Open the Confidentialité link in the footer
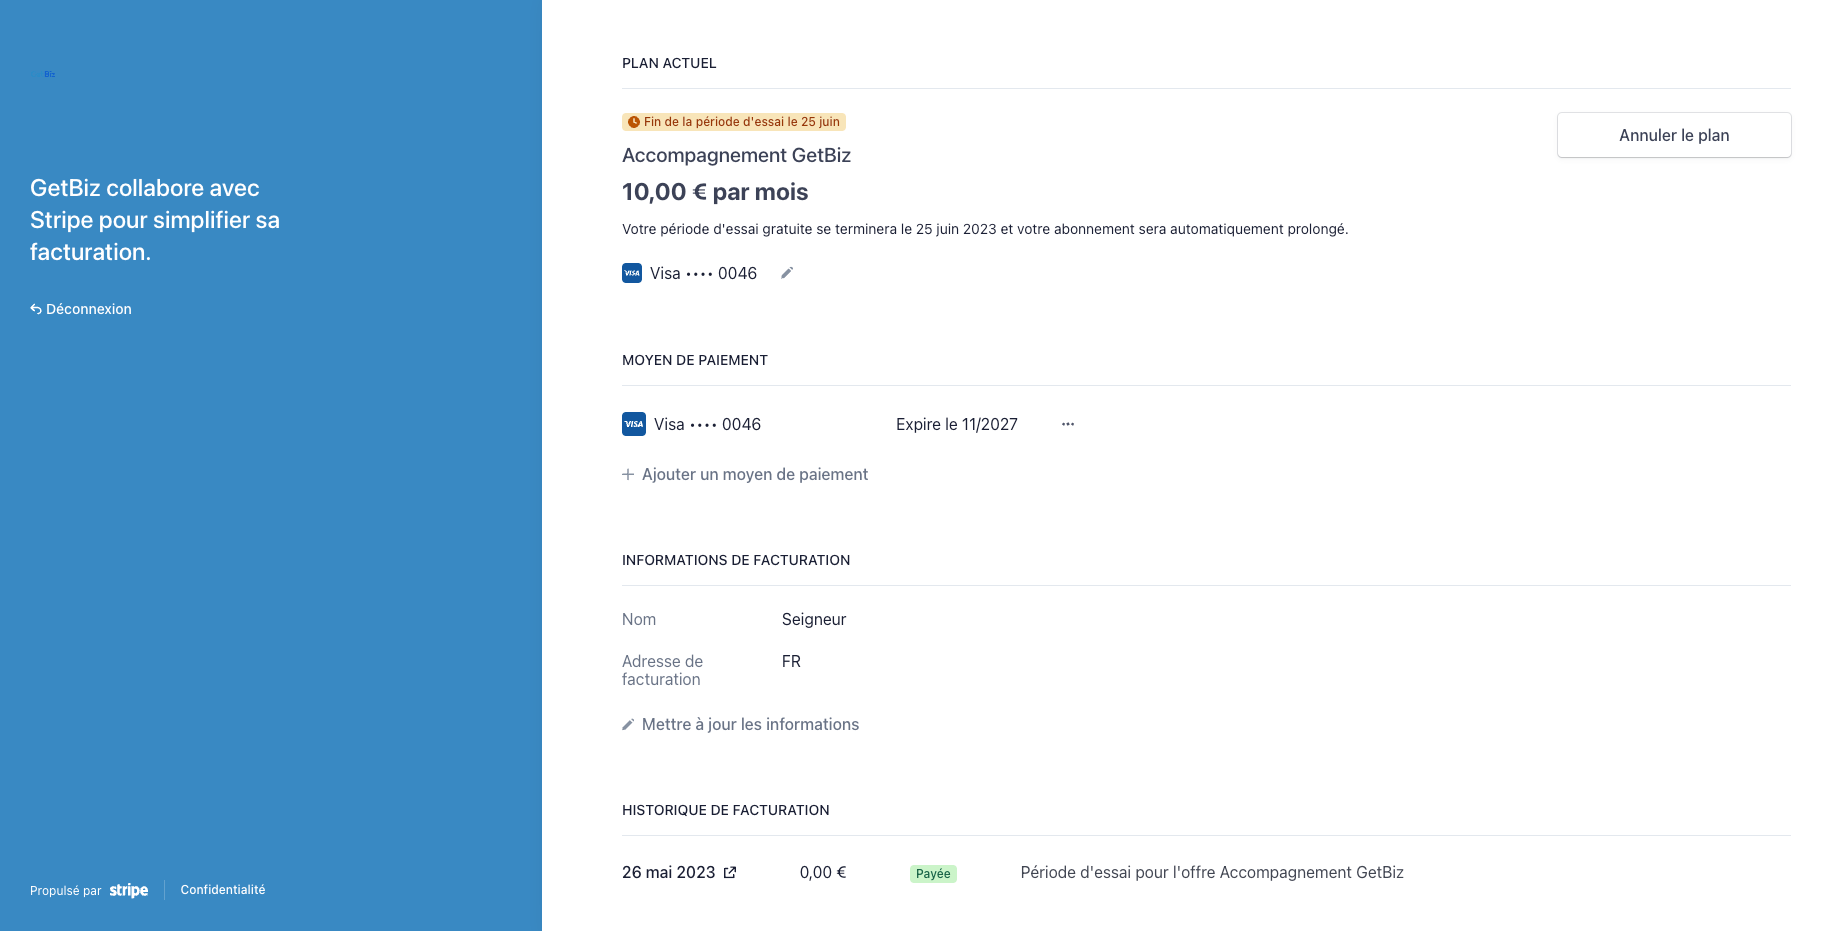Image resolution: width=1828 pixels, height=931 pixels. 223,889
